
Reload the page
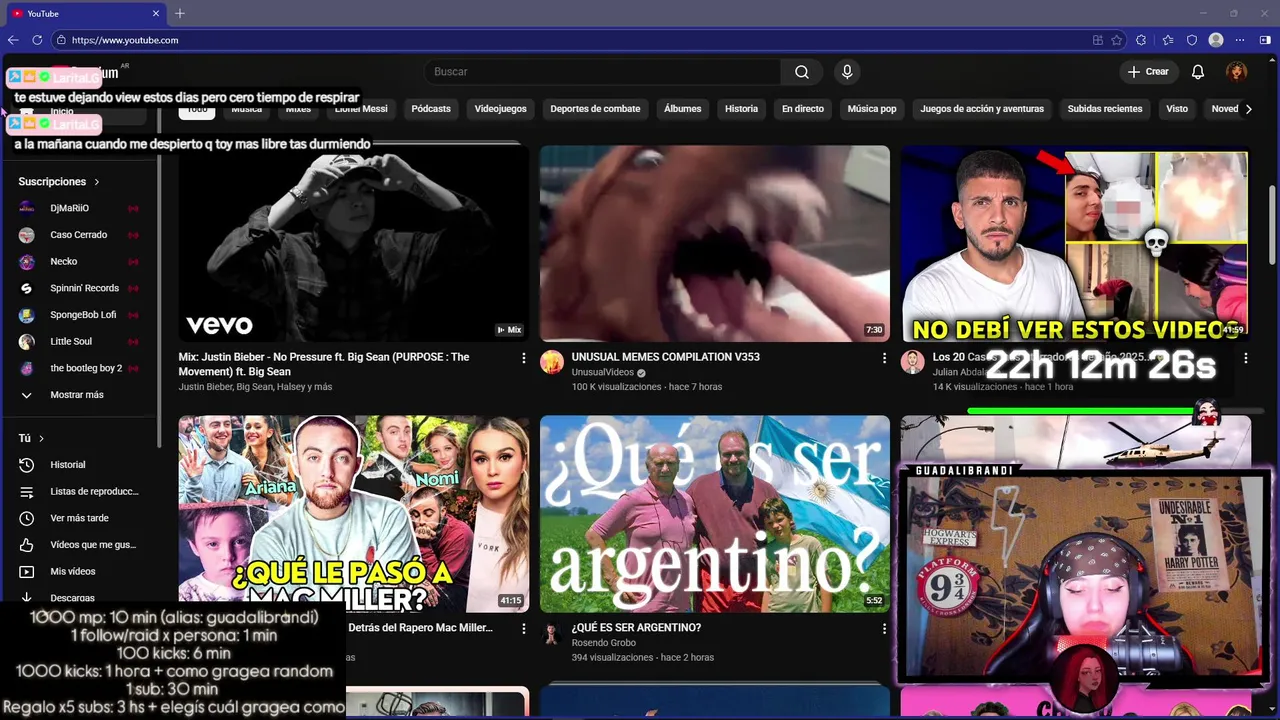coord(37,40)
